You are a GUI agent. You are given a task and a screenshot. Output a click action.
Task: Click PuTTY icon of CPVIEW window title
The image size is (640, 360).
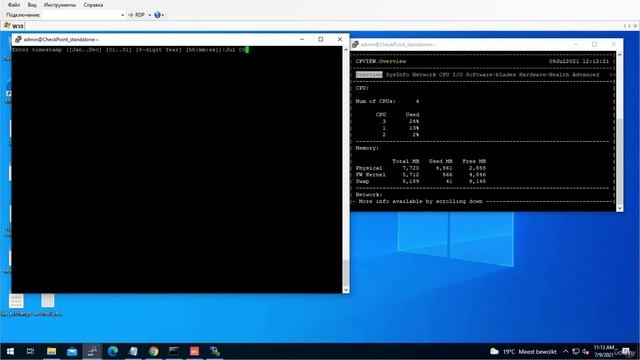[x=356, y=44]
